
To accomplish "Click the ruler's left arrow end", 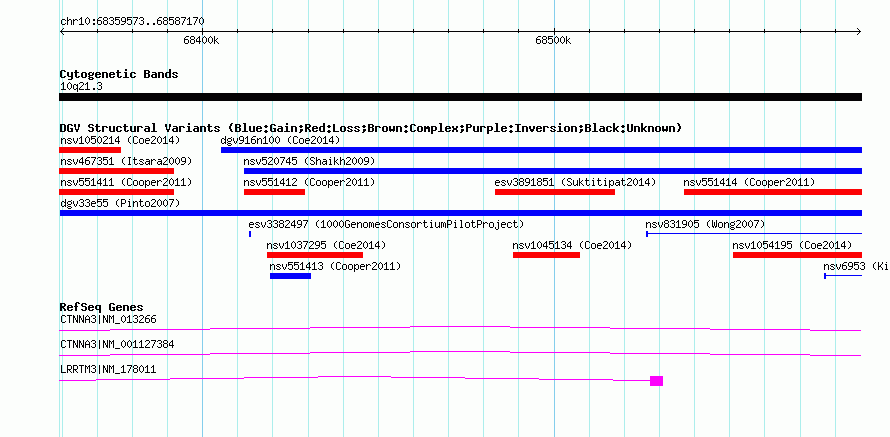I will (x=62, y=31).
